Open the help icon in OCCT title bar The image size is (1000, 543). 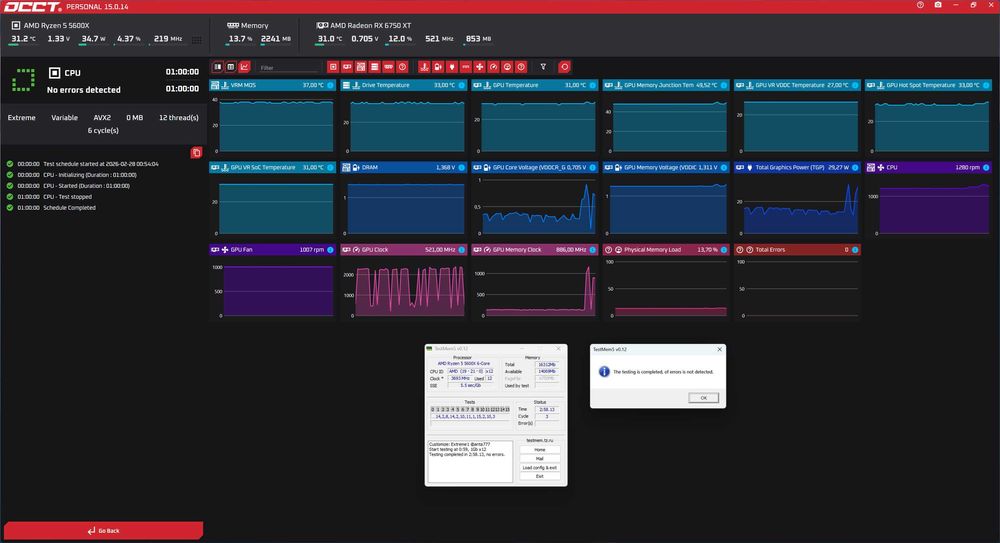(920, 5)
